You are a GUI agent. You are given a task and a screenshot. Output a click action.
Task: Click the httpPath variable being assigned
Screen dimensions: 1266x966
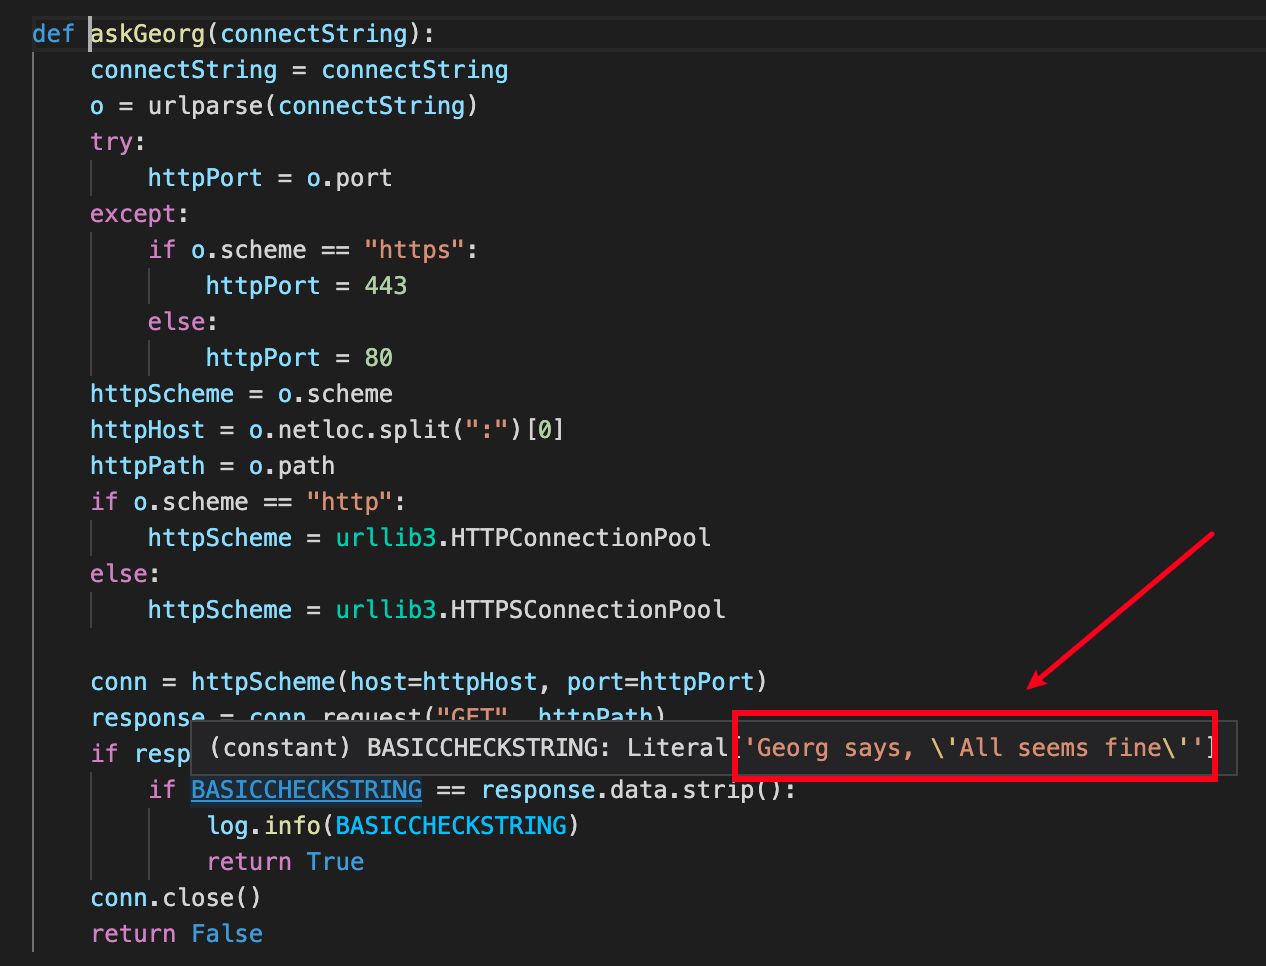pos(147,466)
